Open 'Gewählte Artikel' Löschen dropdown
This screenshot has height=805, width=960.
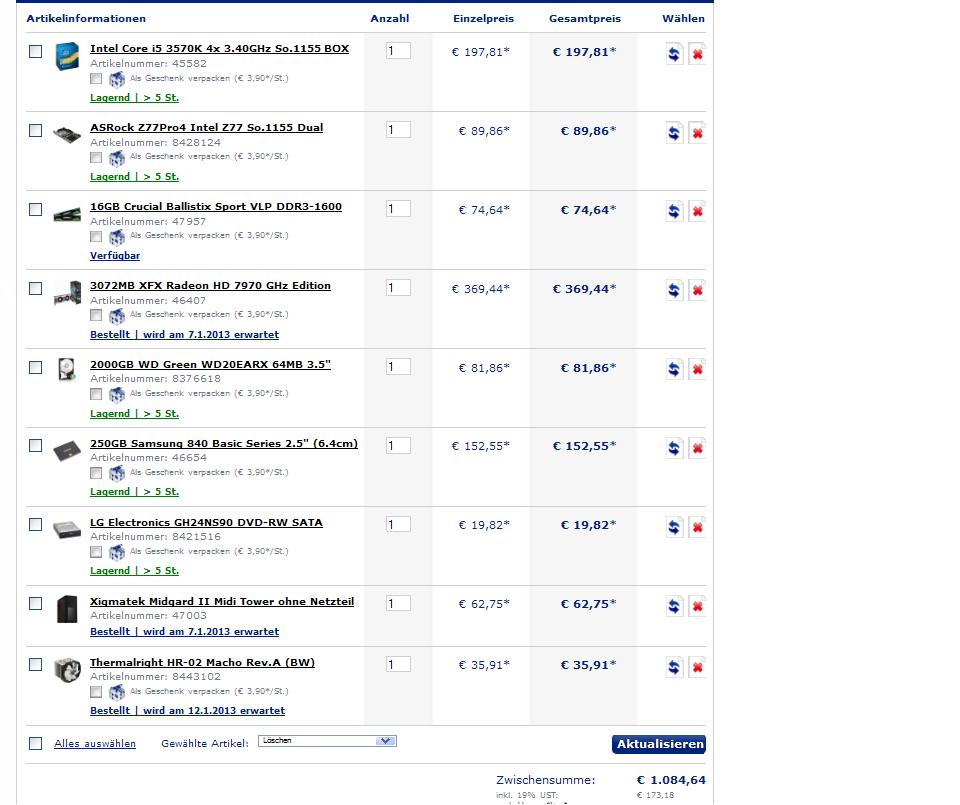coord(327,741)
